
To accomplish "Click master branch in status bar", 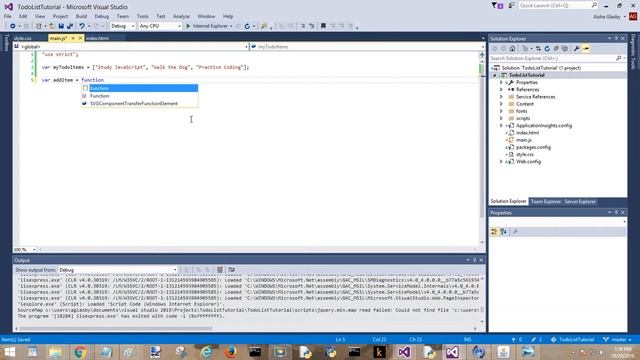I will click(618, 340).
